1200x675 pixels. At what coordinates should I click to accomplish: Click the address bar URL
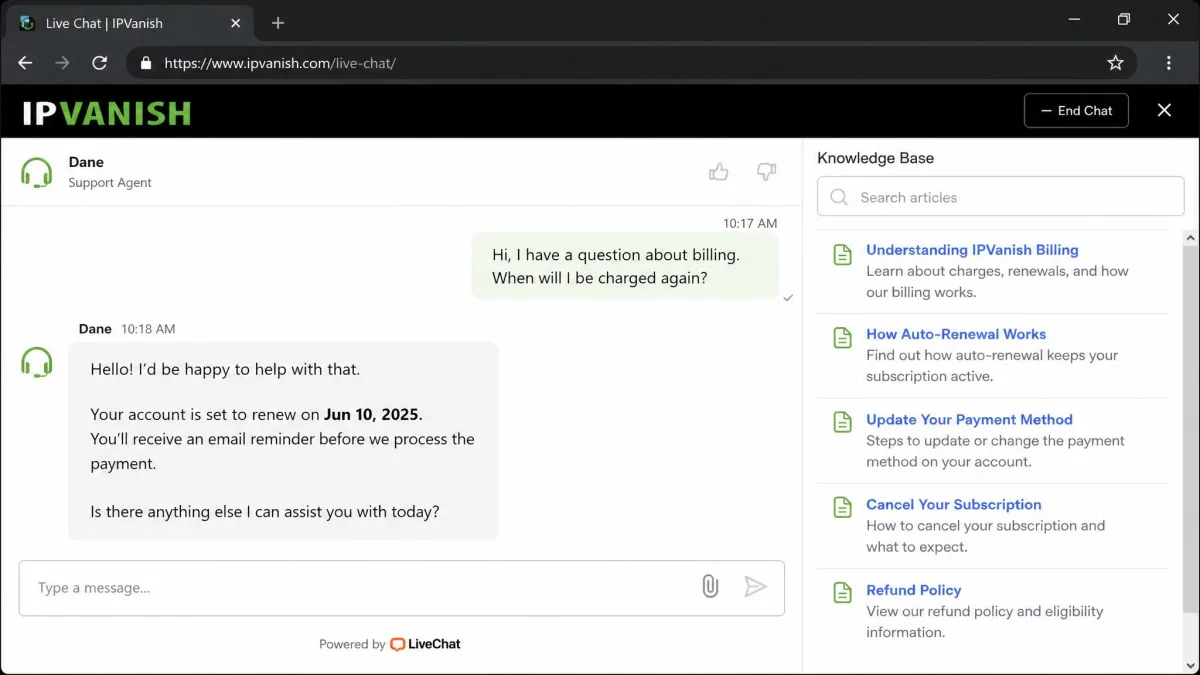(280, 63)
